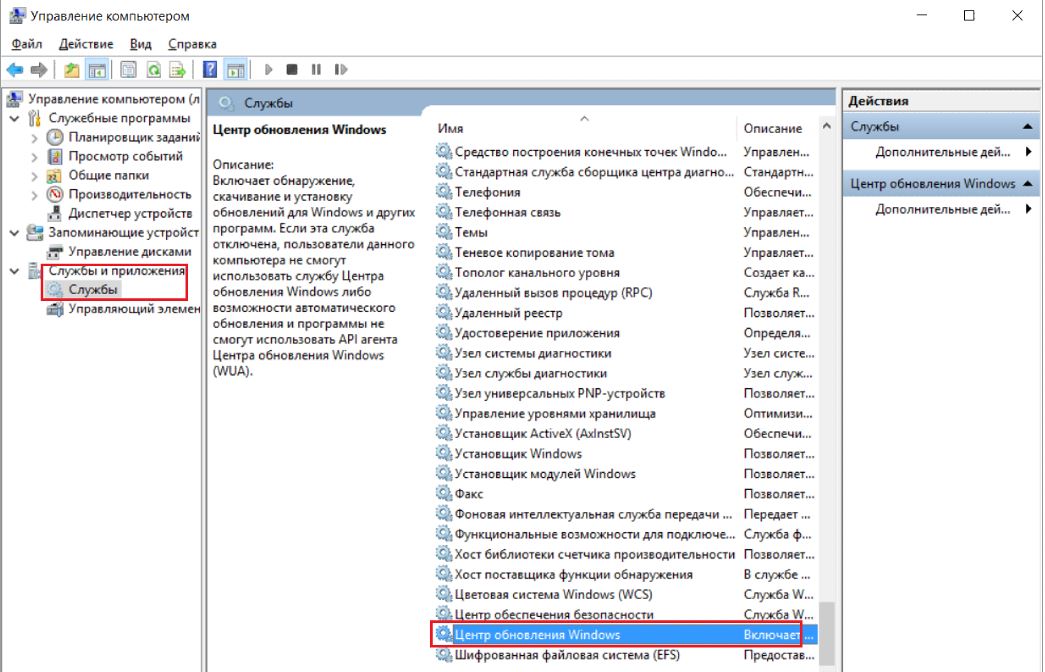Open the Справка menu
This screenshot has height=672, width=1045.
pyautogui.click(x=192, y=44)
